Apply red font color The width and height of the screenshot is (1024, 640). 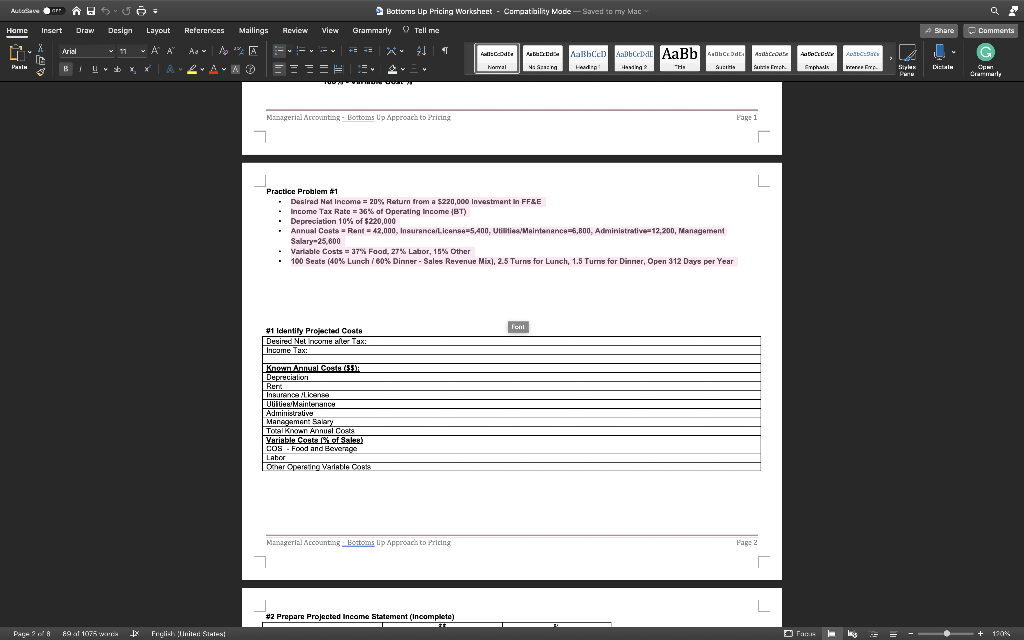click(x=213, y=70)
